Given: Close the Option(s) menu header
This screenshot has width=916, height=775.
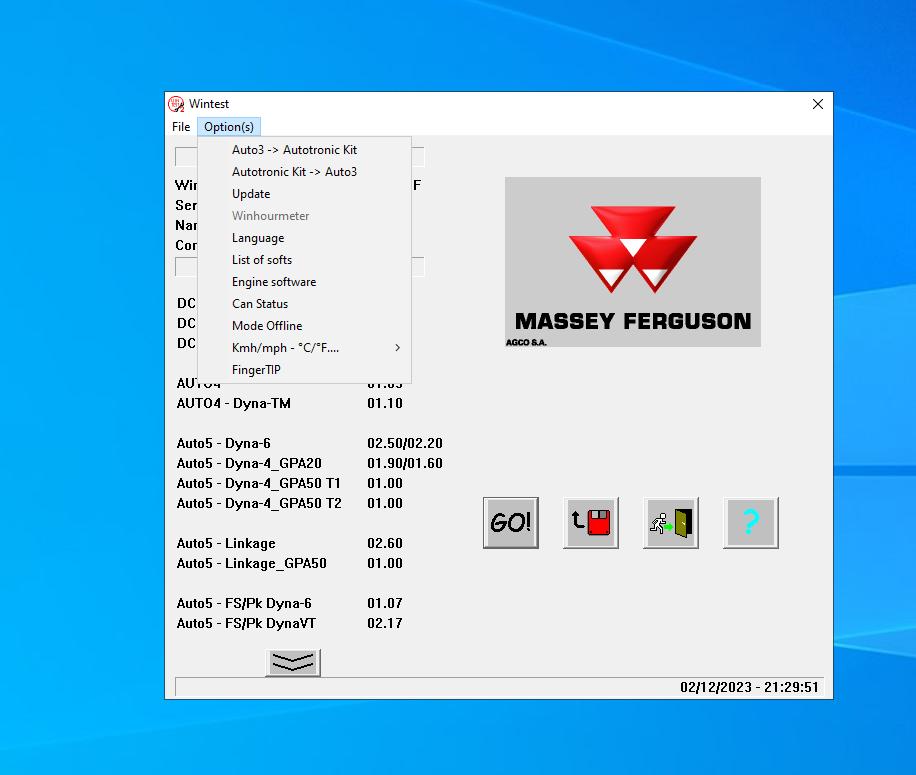Looking at the screenshot, I should click(228, 127).
